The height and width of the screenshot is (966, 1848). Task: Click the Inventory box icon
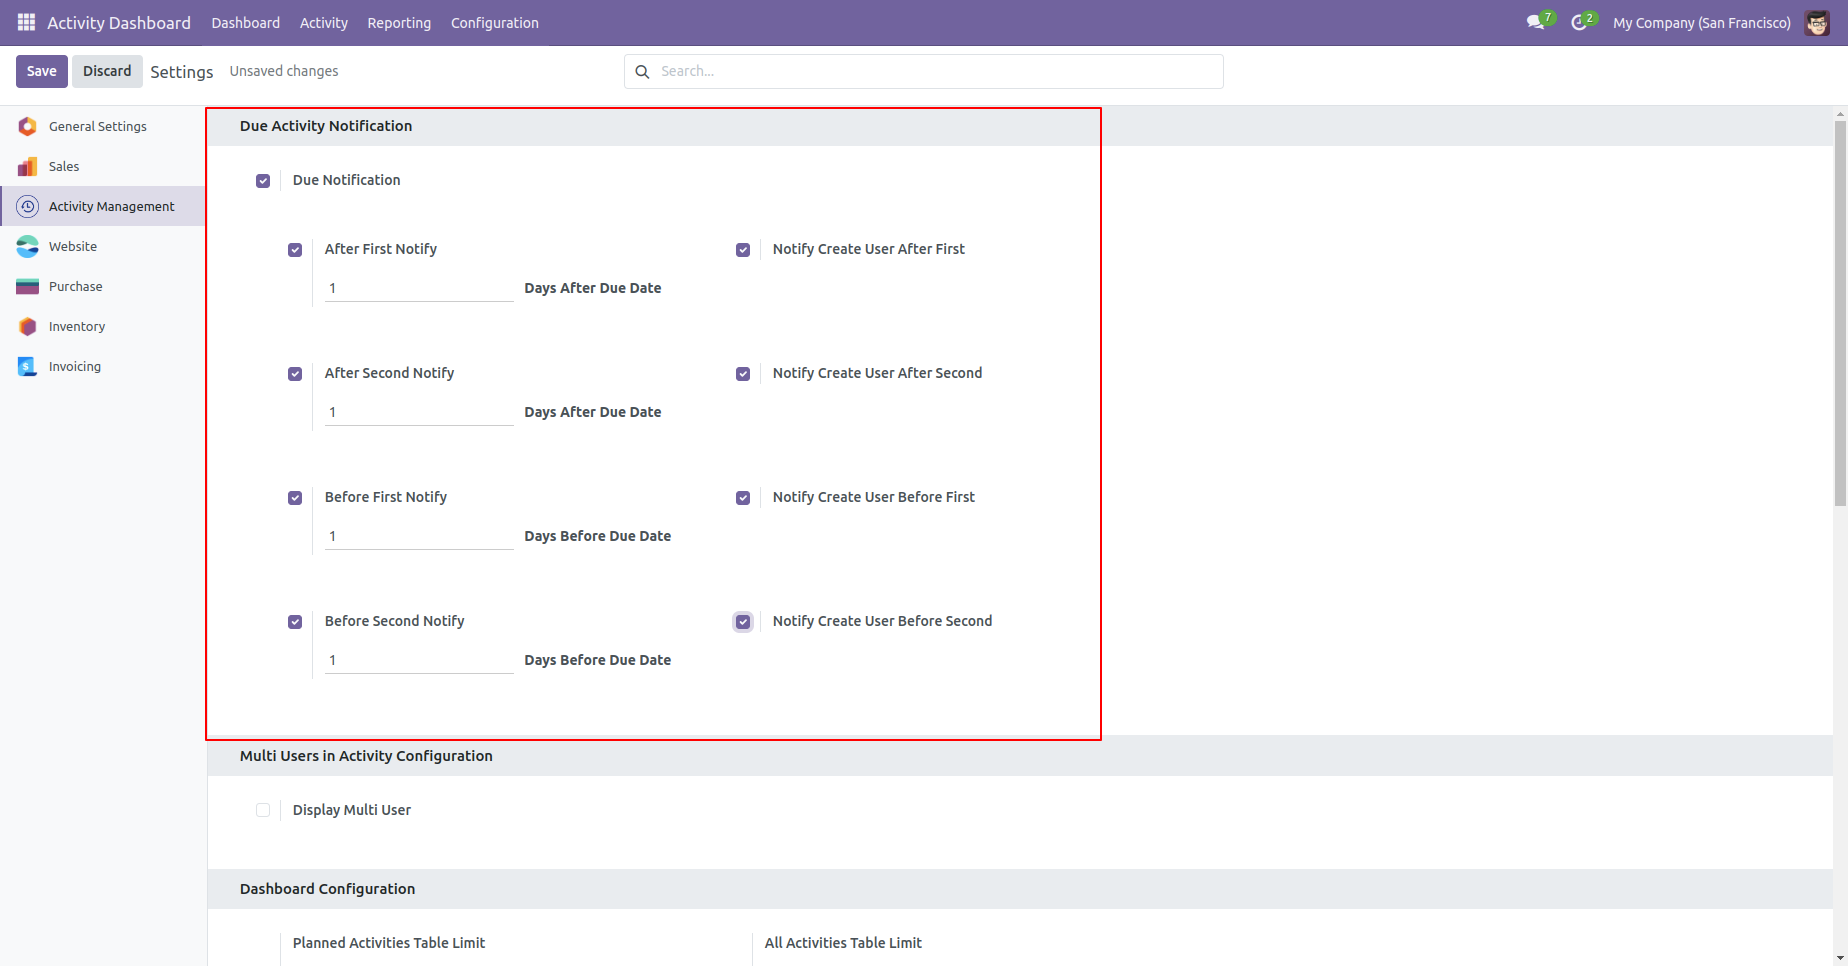tap(28, 326)
